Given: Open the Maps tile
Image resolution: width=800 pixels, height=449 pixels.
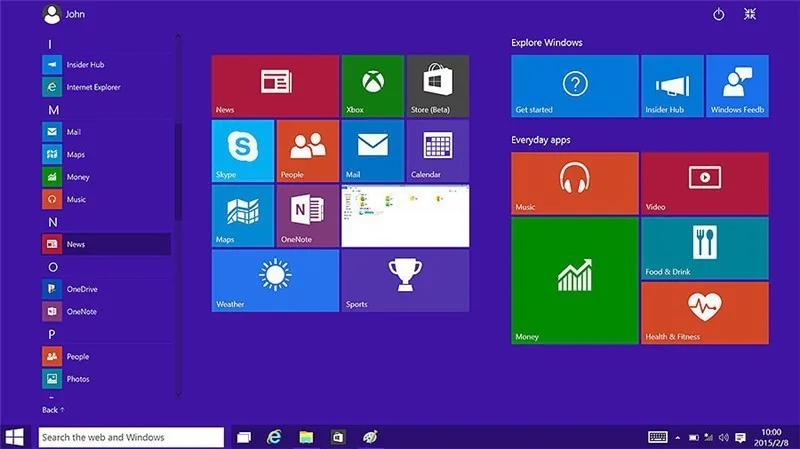Looking at the screenshot, I should [x=243, y=216].
